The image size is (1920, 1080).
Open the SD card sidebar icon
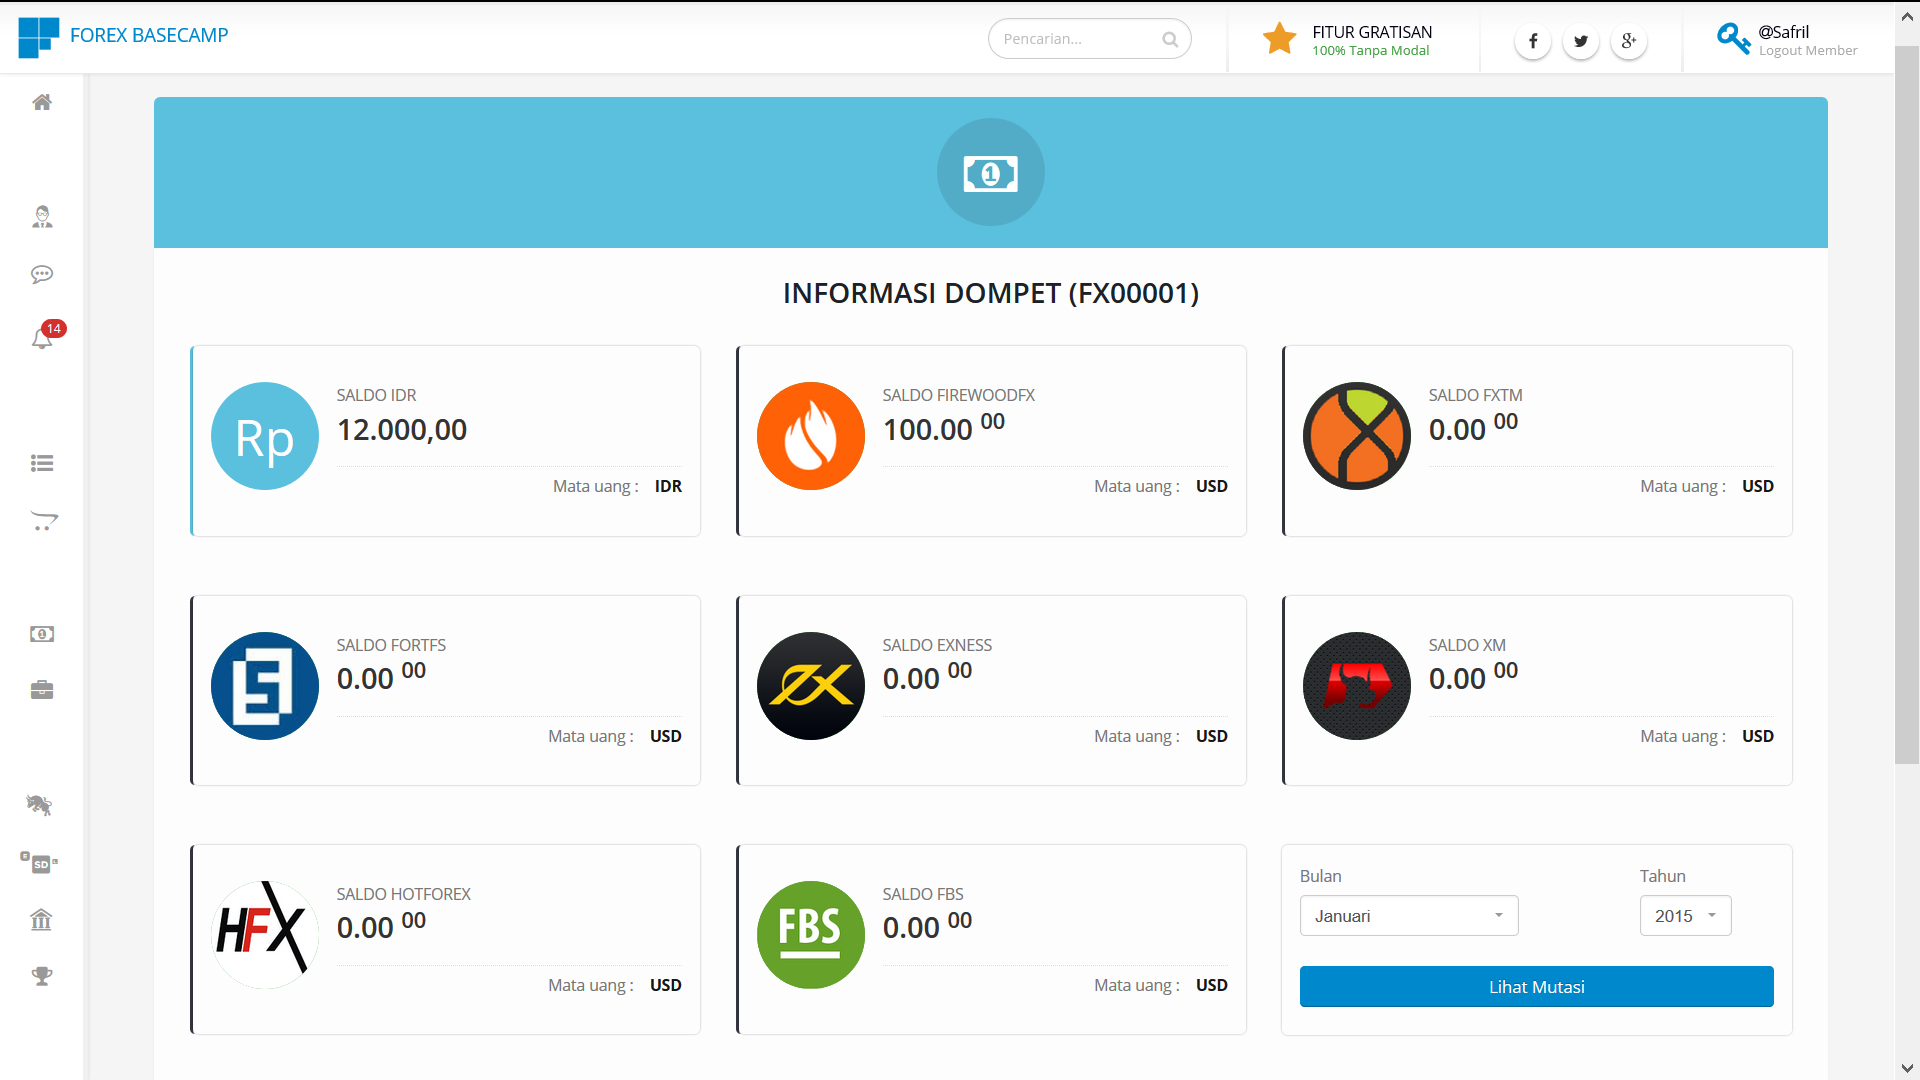(40, 863)
